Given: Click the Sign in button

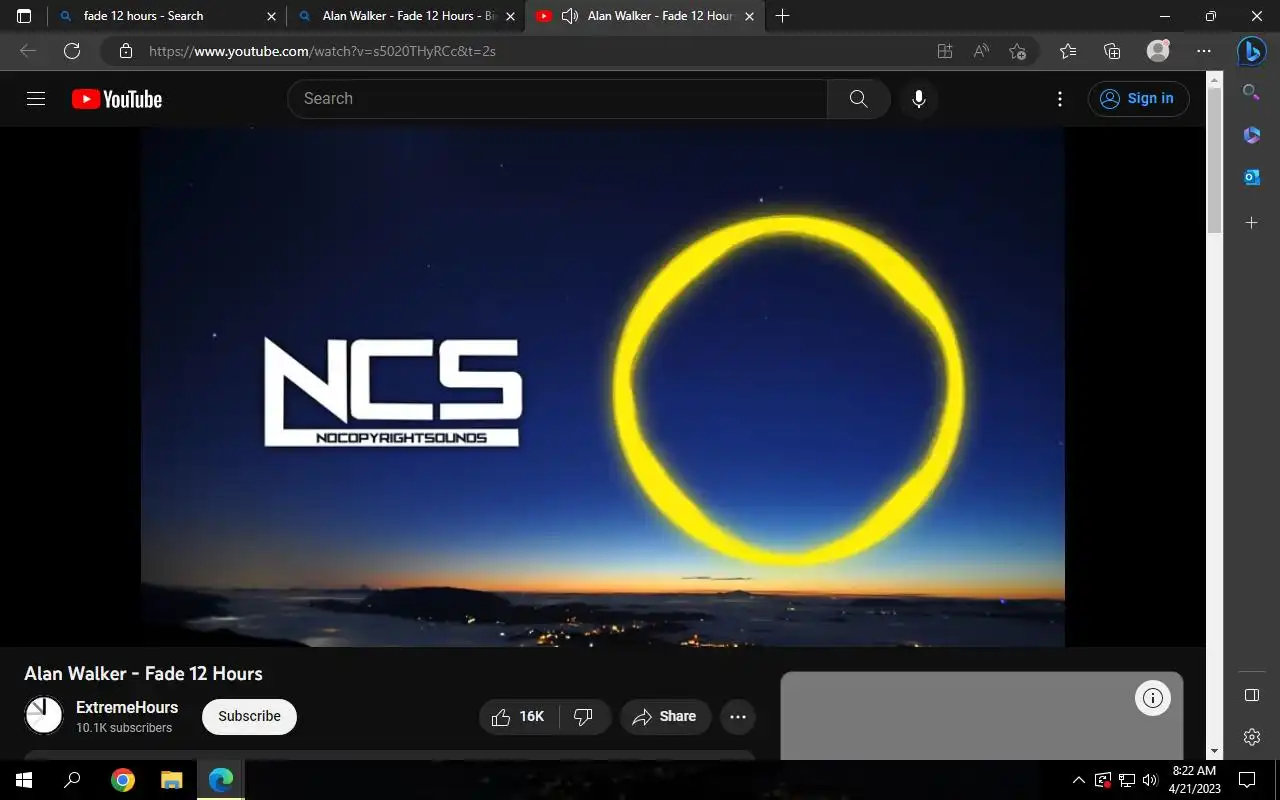Looking at the screenshot, I should pos(1138,98).
